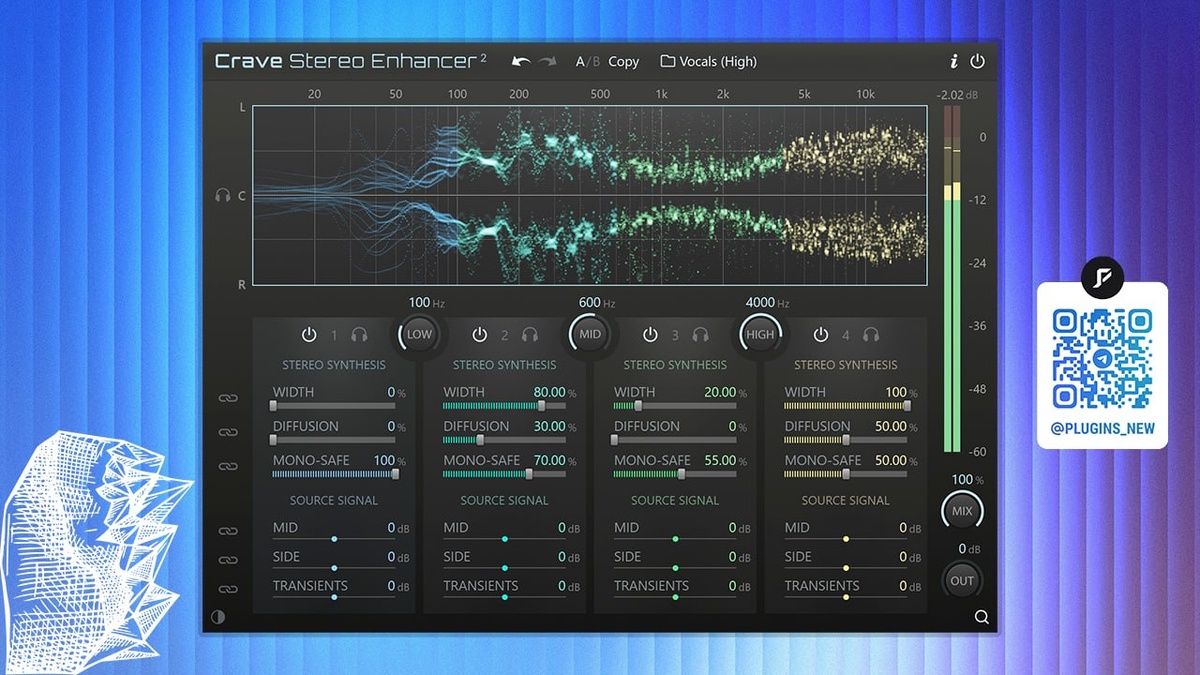
Task: Click the HIGH crossover knob
Action: 760,334
